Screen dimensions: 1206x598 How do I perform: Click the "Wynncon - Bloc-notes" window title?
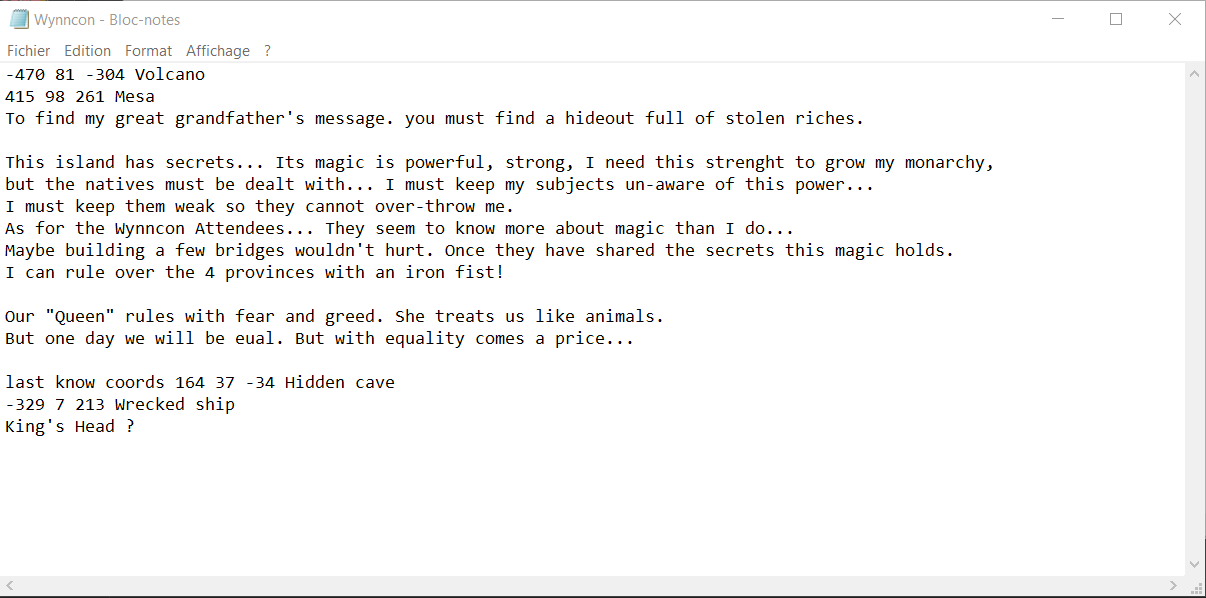107,19
